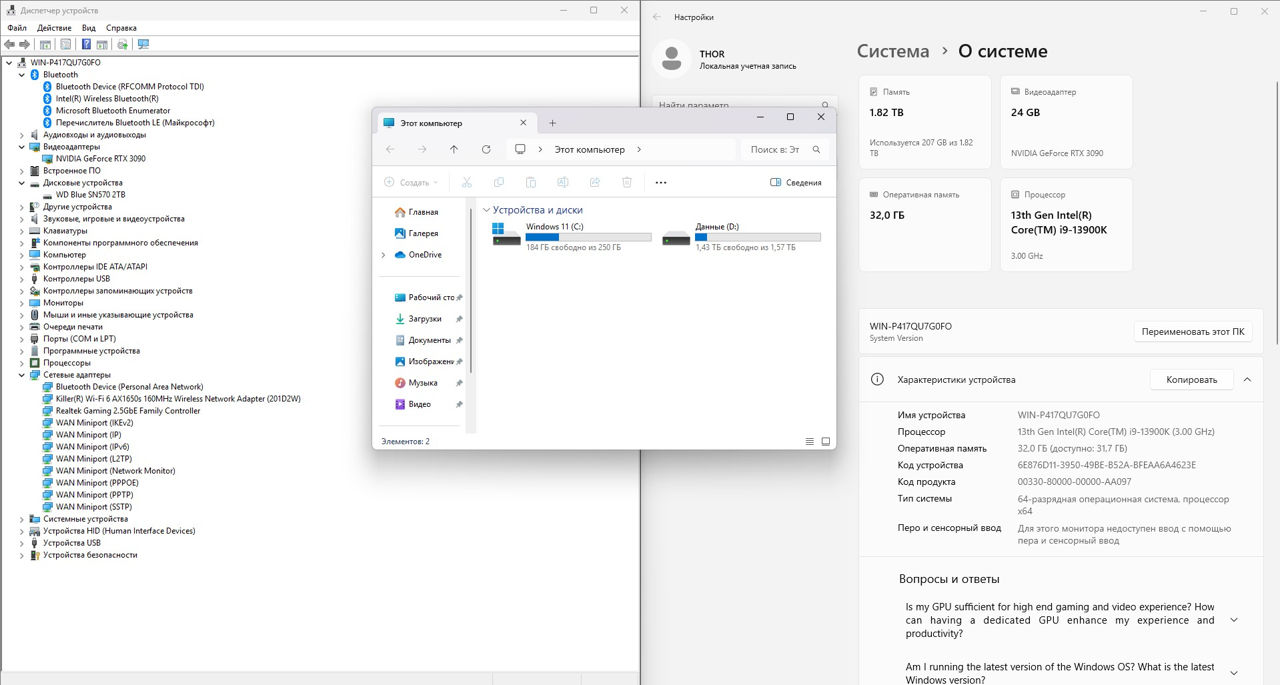Click the Данные (D:) drive usage bar
The image size is (1280, 685).
tap(757, 237)
